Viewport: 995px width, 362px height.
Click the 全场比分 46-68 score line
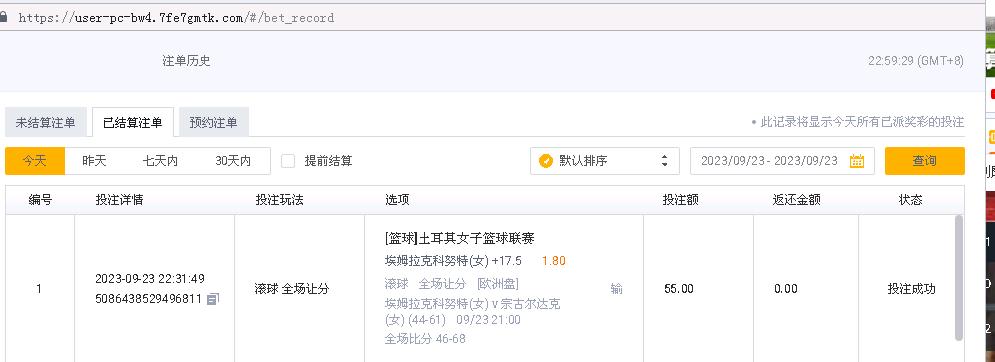tap(425, 339)
